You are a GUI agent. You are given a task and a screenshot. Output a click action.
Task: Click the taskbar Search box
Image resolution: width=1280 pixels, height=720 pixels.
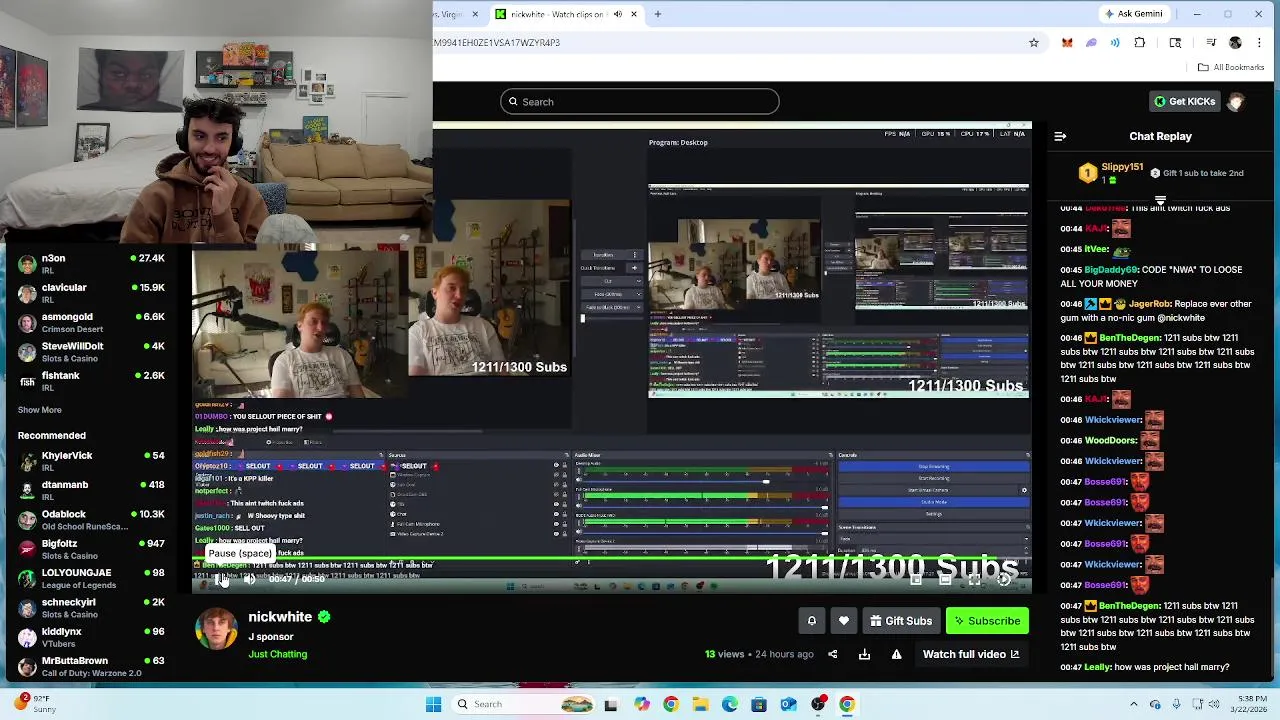(x=525, y=704)
